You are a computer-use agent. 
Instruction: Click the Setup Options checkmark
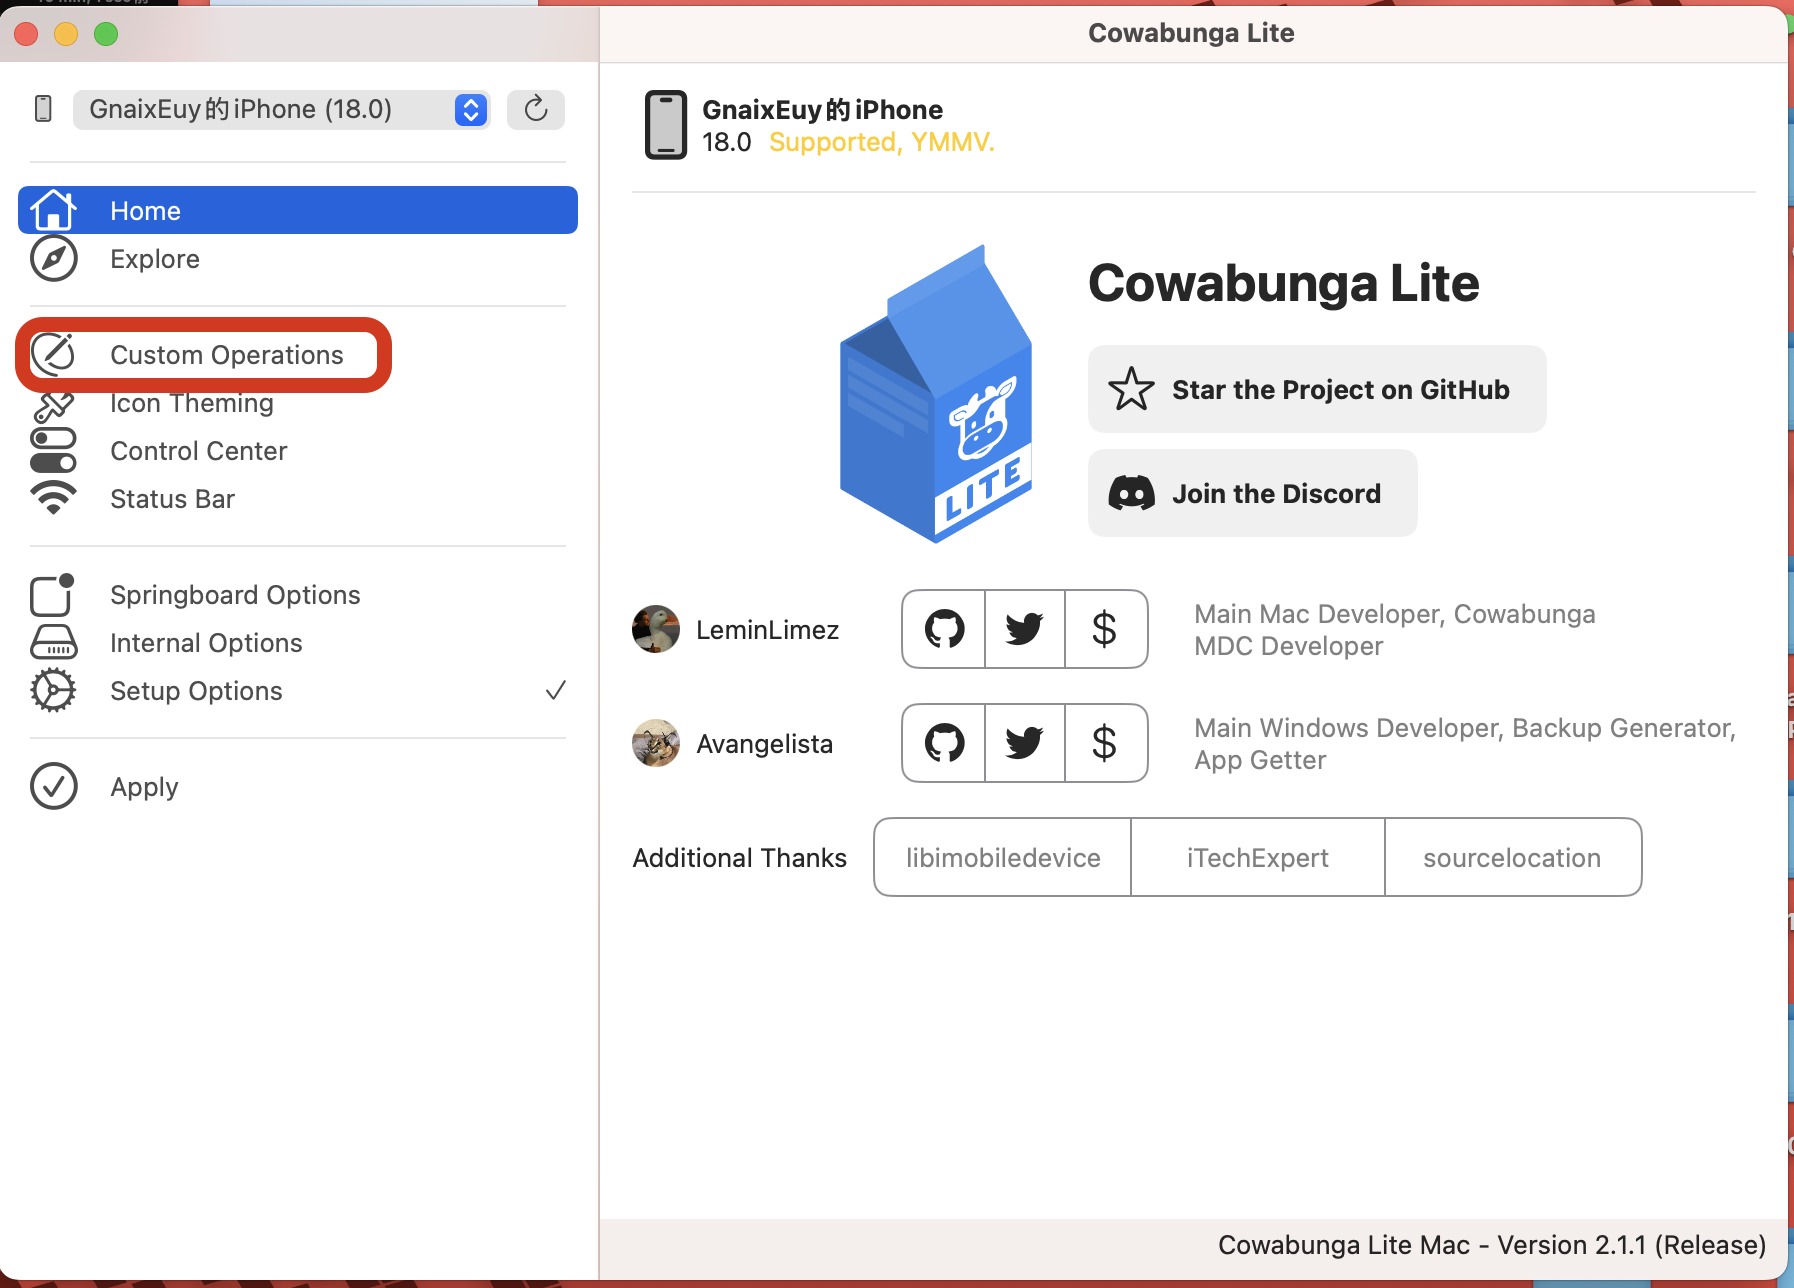556,690
